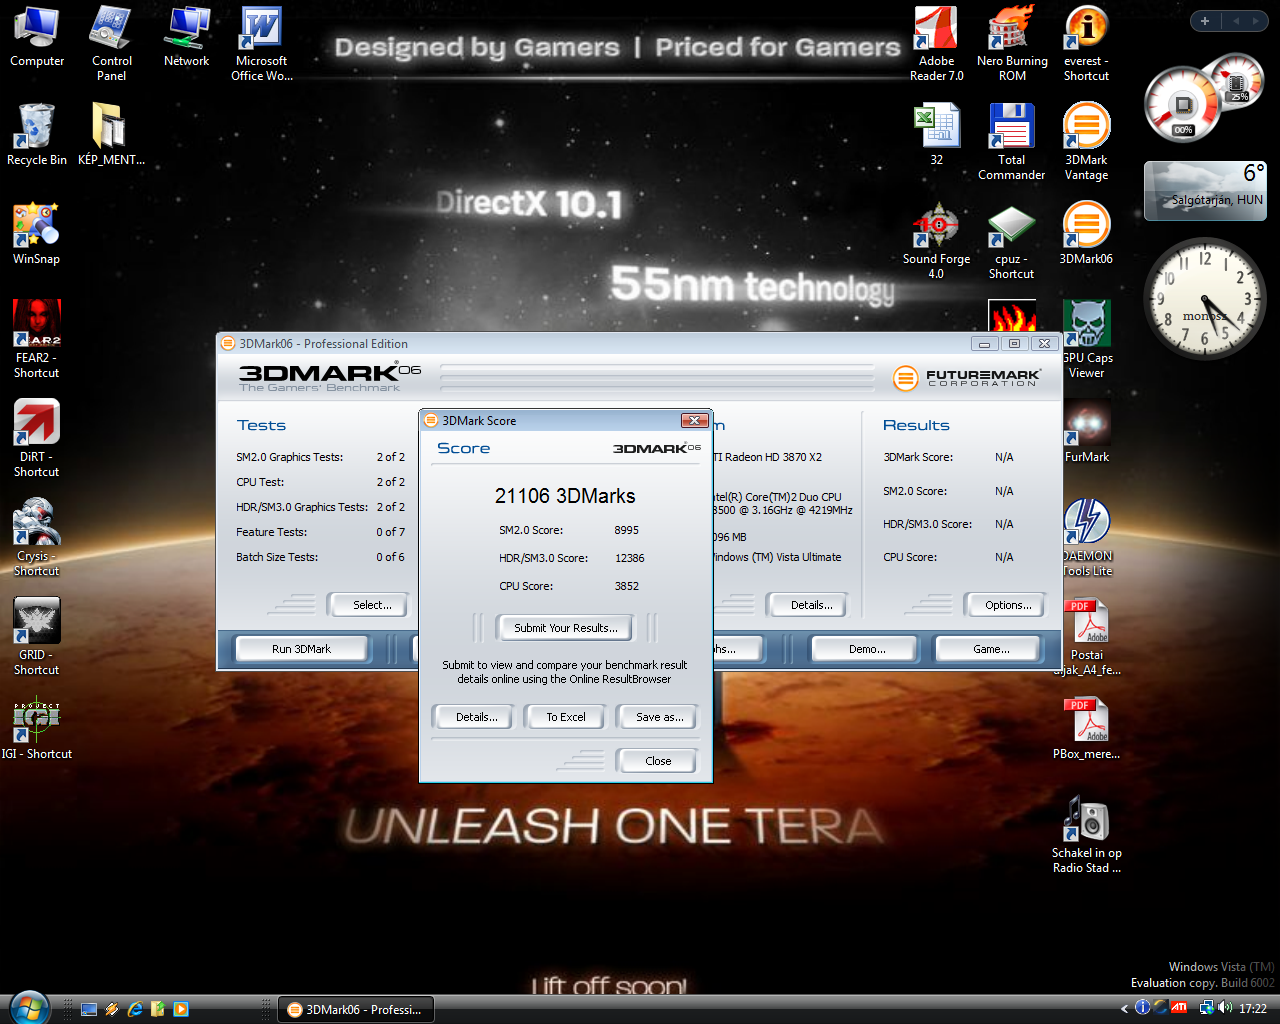Open DAEMON Tools Lite
Viewport: 1280px width, 1024px height.
(1087, 537)
